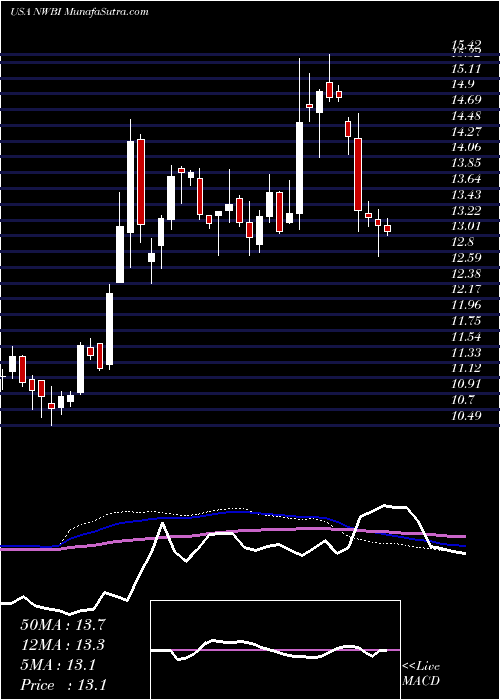Click the 13.64 price axis label
Image resolution: width=500 pixels, height=700 pixels.
coord(466,179)
